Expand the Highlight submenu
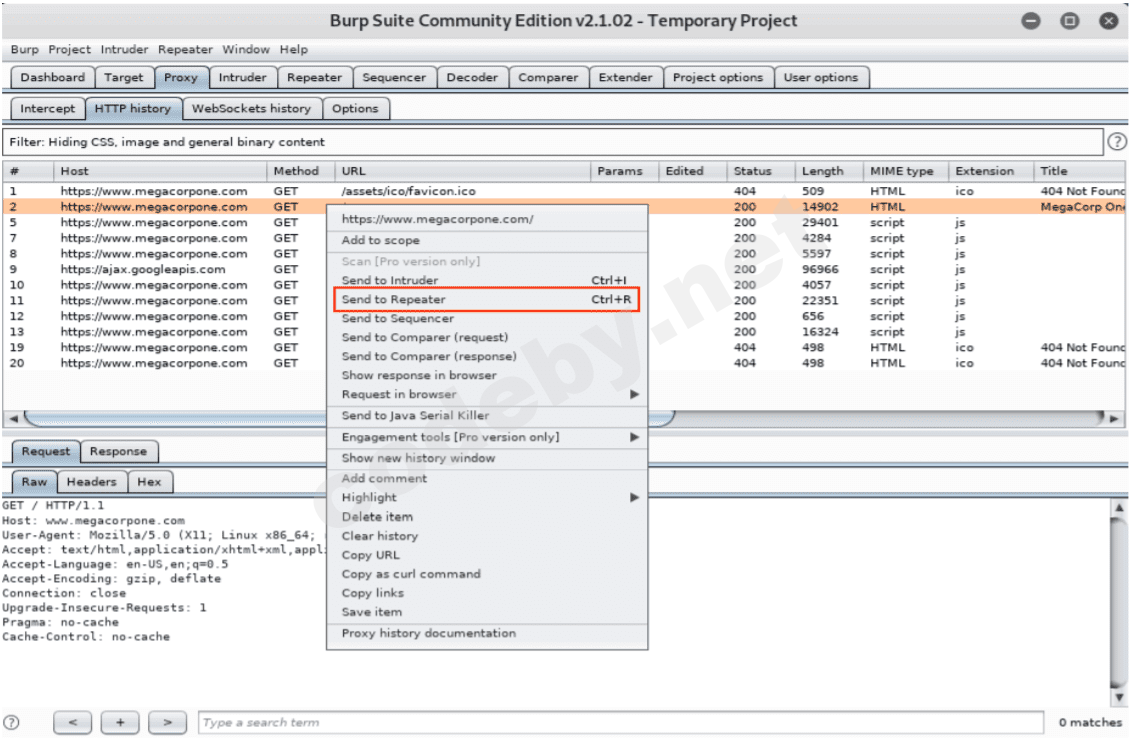The height and width of the screenshot is (742, 1135). (x=634, y=497)
